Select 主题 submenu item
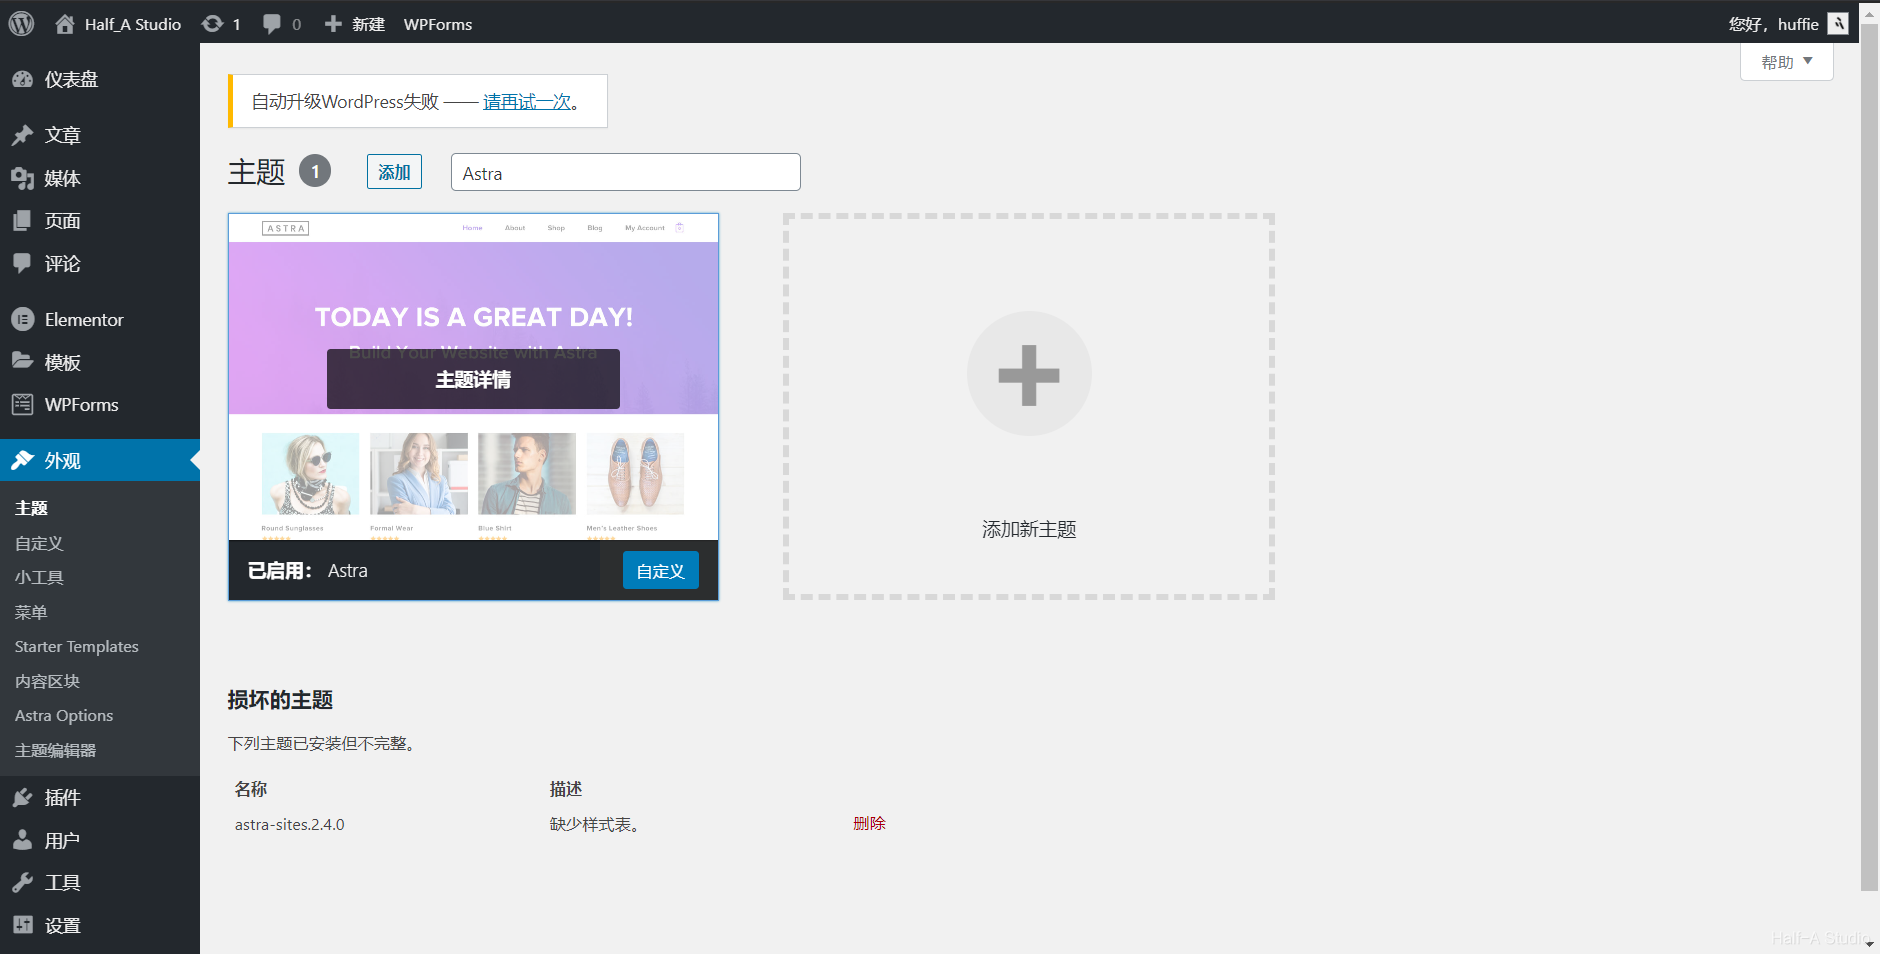The height and width of the screenshot is (954, 1880). (31, 508)
